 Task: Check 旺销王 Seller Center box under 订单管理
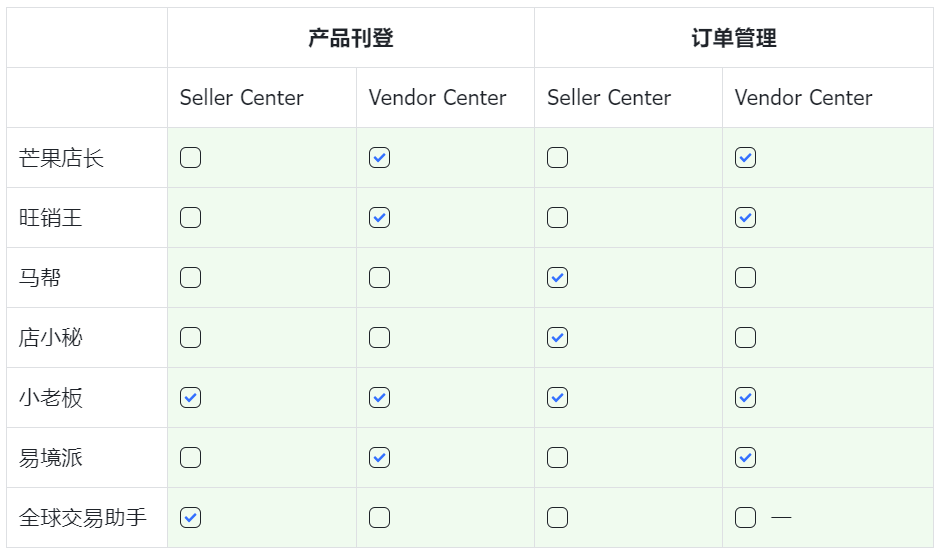click(558, 218)
